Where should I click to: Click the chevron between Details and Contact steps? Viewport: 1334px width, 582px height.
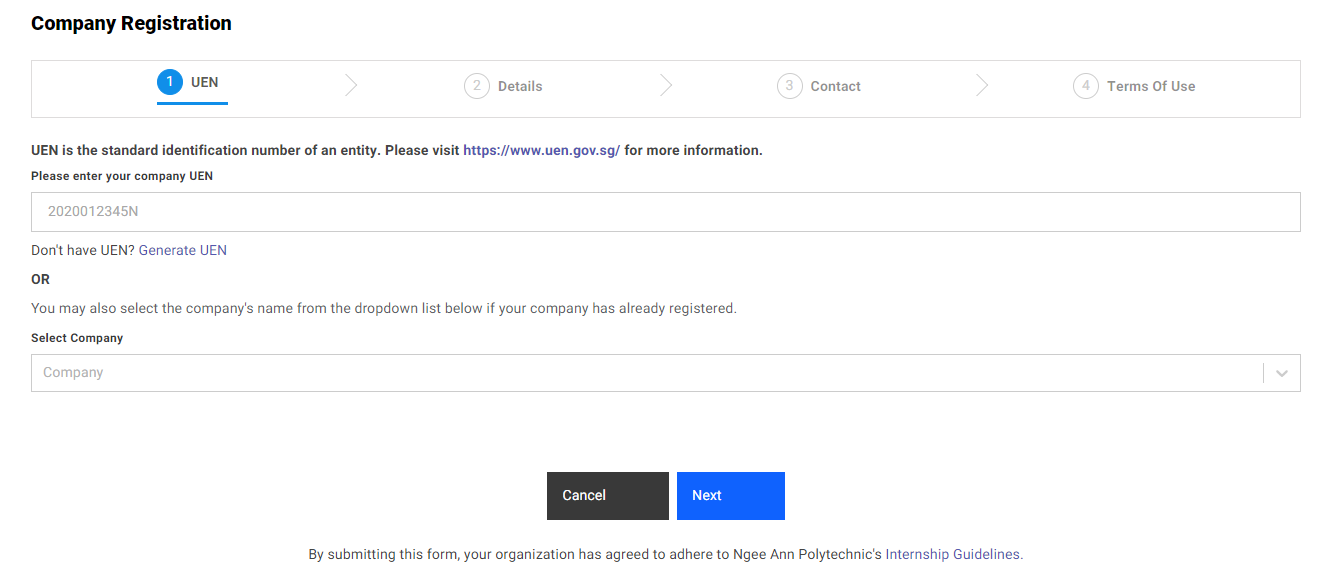666,86
